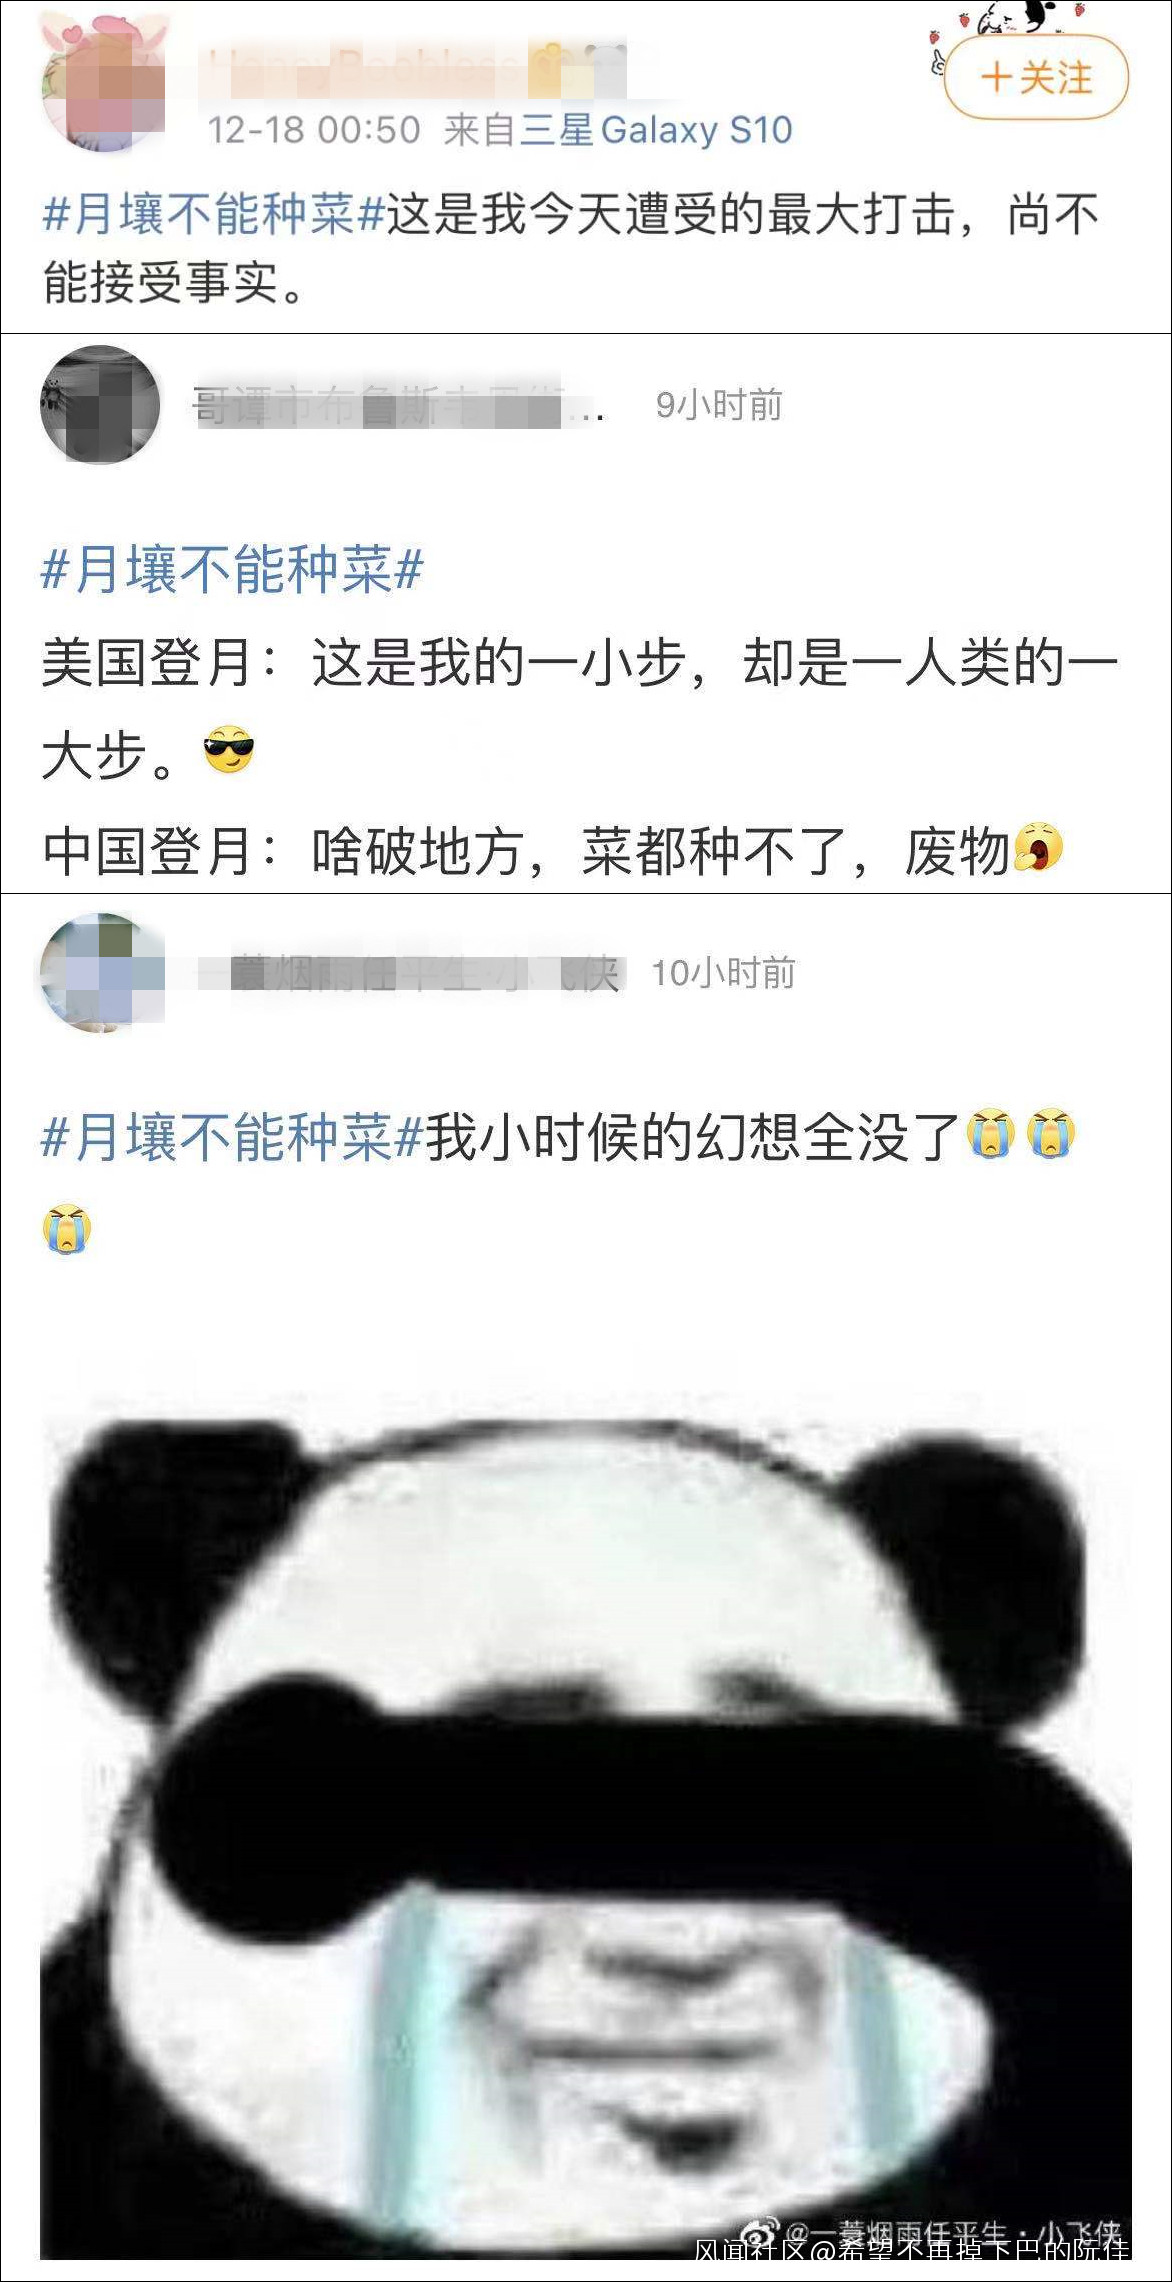Image resolution: width=1172 pixels, height=2282 pixels.
Task: Open the first poster's blurred username
Action: [x=412, y=72]
